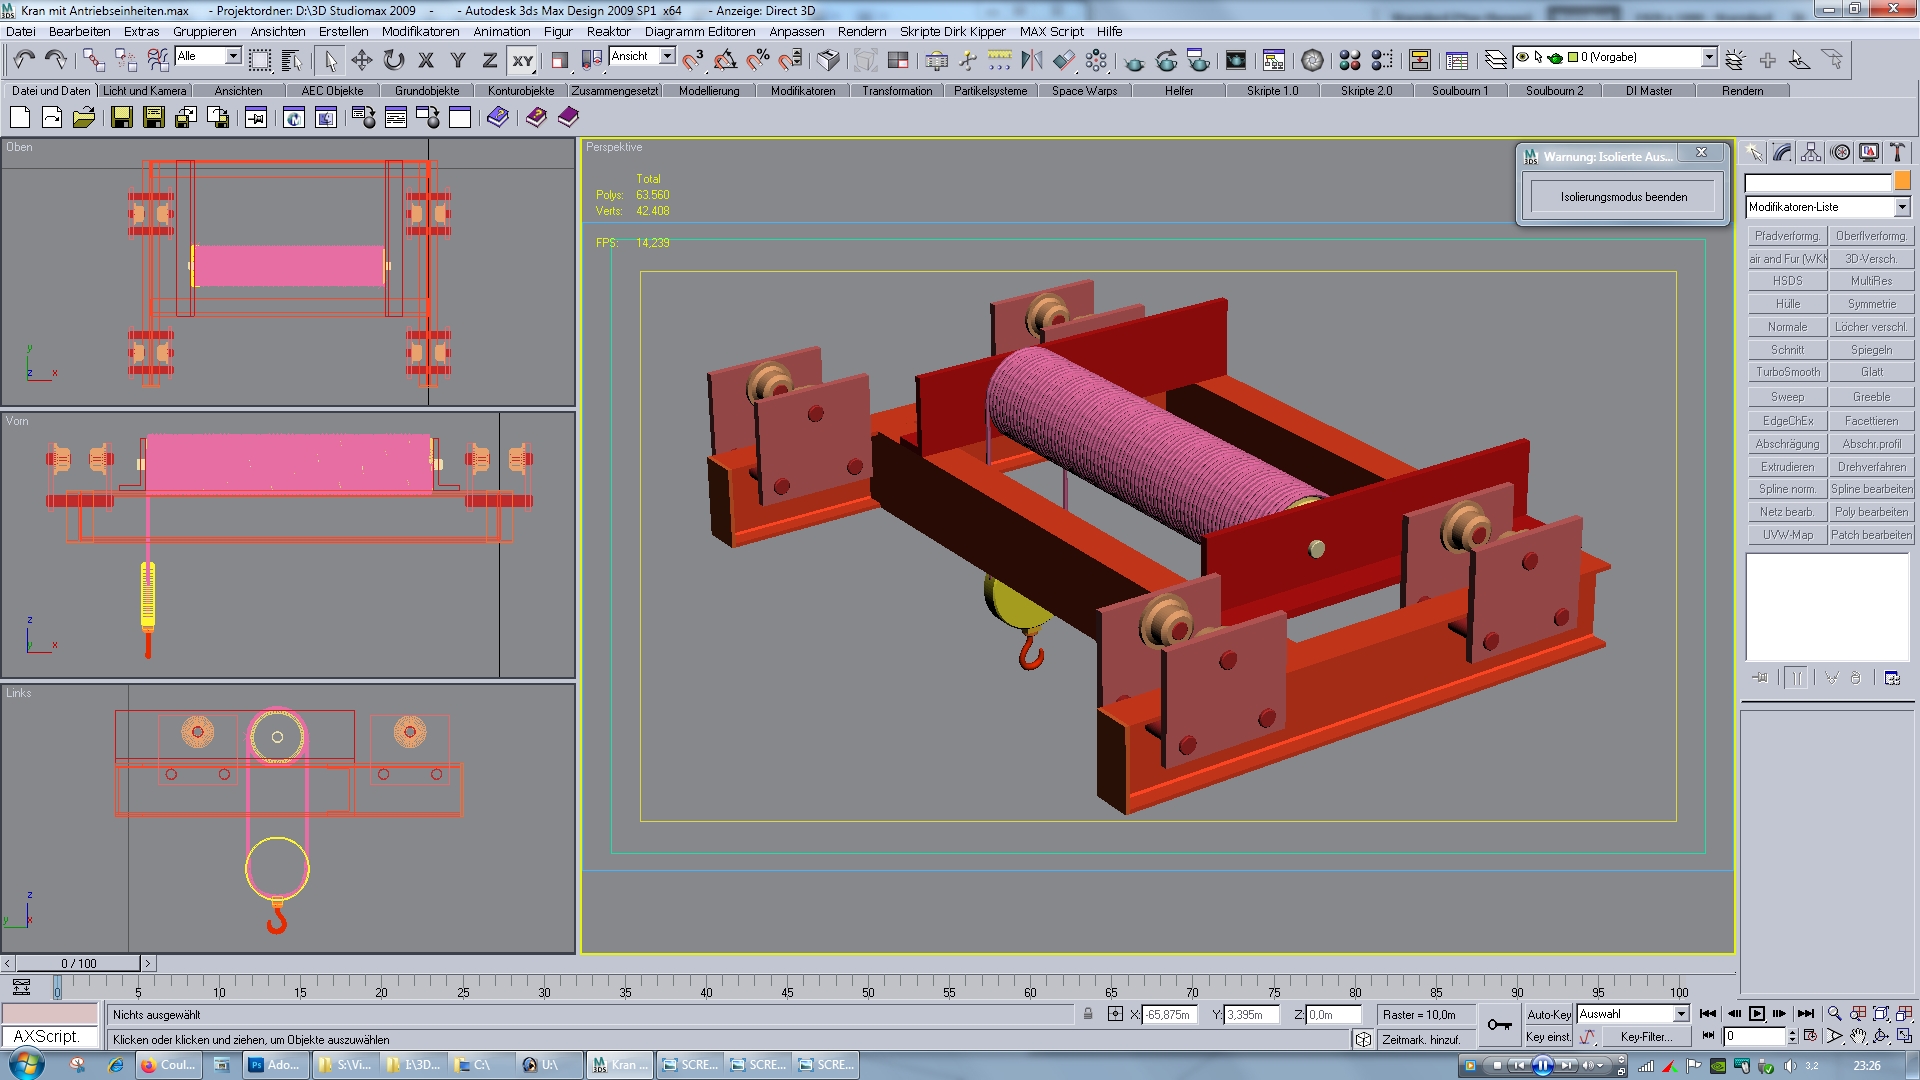Expand the layer dropdown showing 0 (Vorgabe)
The width and height of the screenshot is (1920, 1080).
point(1709,57)
